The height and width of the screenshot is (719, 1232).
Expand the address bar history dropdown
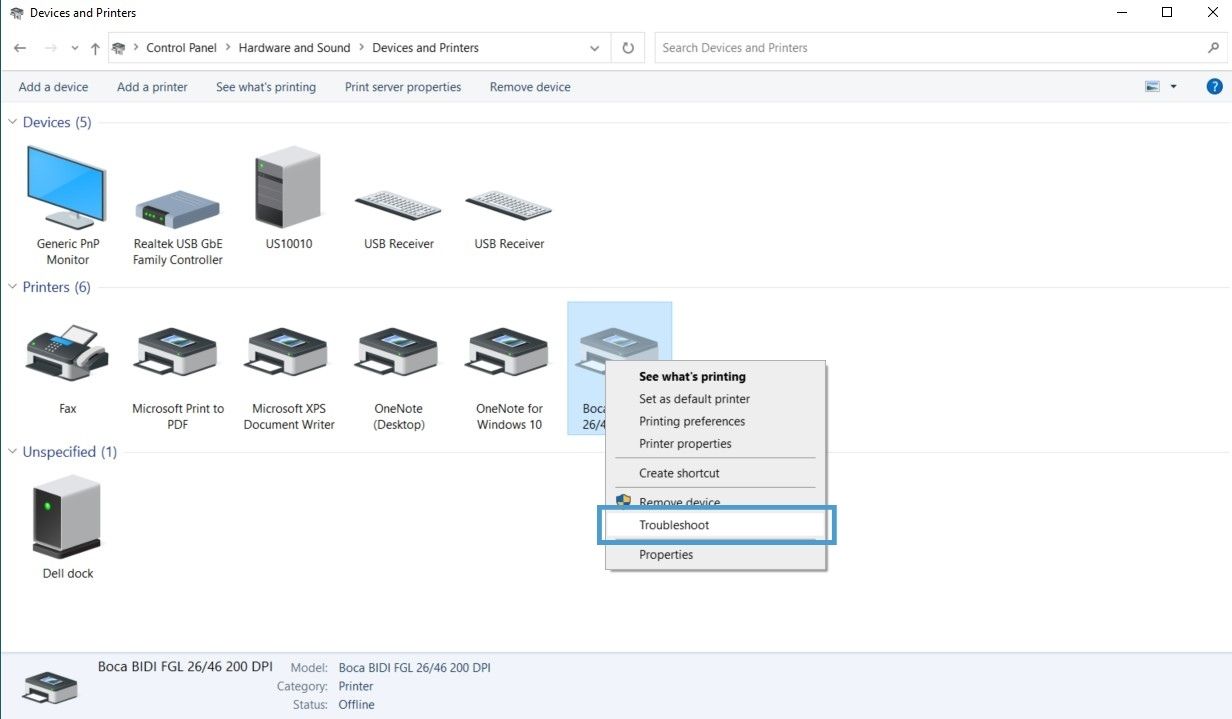pyautogui.click(x=595, y=48)
